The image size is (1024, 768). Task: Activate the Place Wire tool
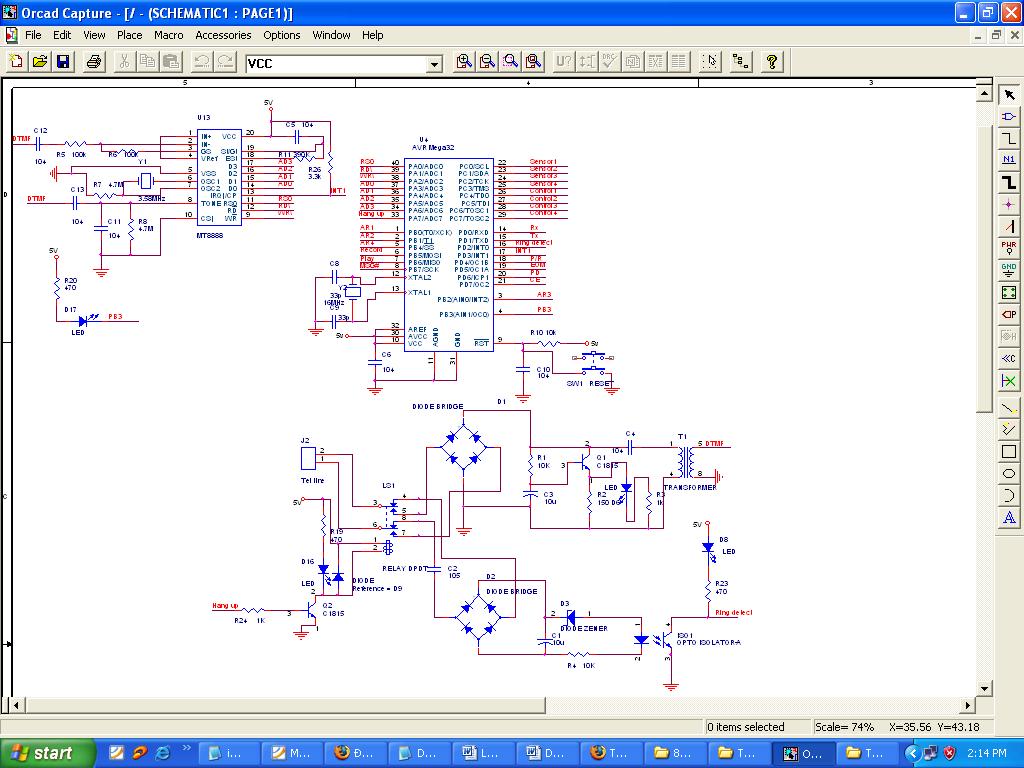pyautogui.click(x=1009, y=138)
